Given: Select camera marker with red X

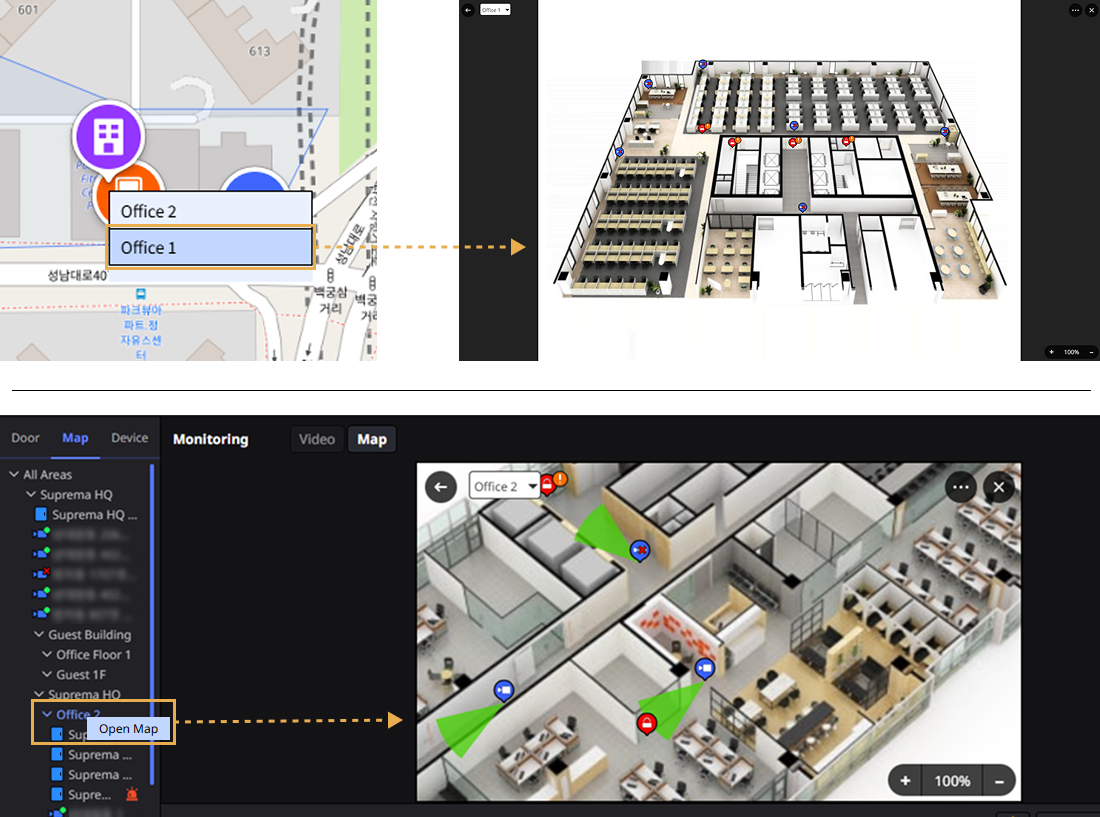Looking at the screenshot, I should (640, 550).
